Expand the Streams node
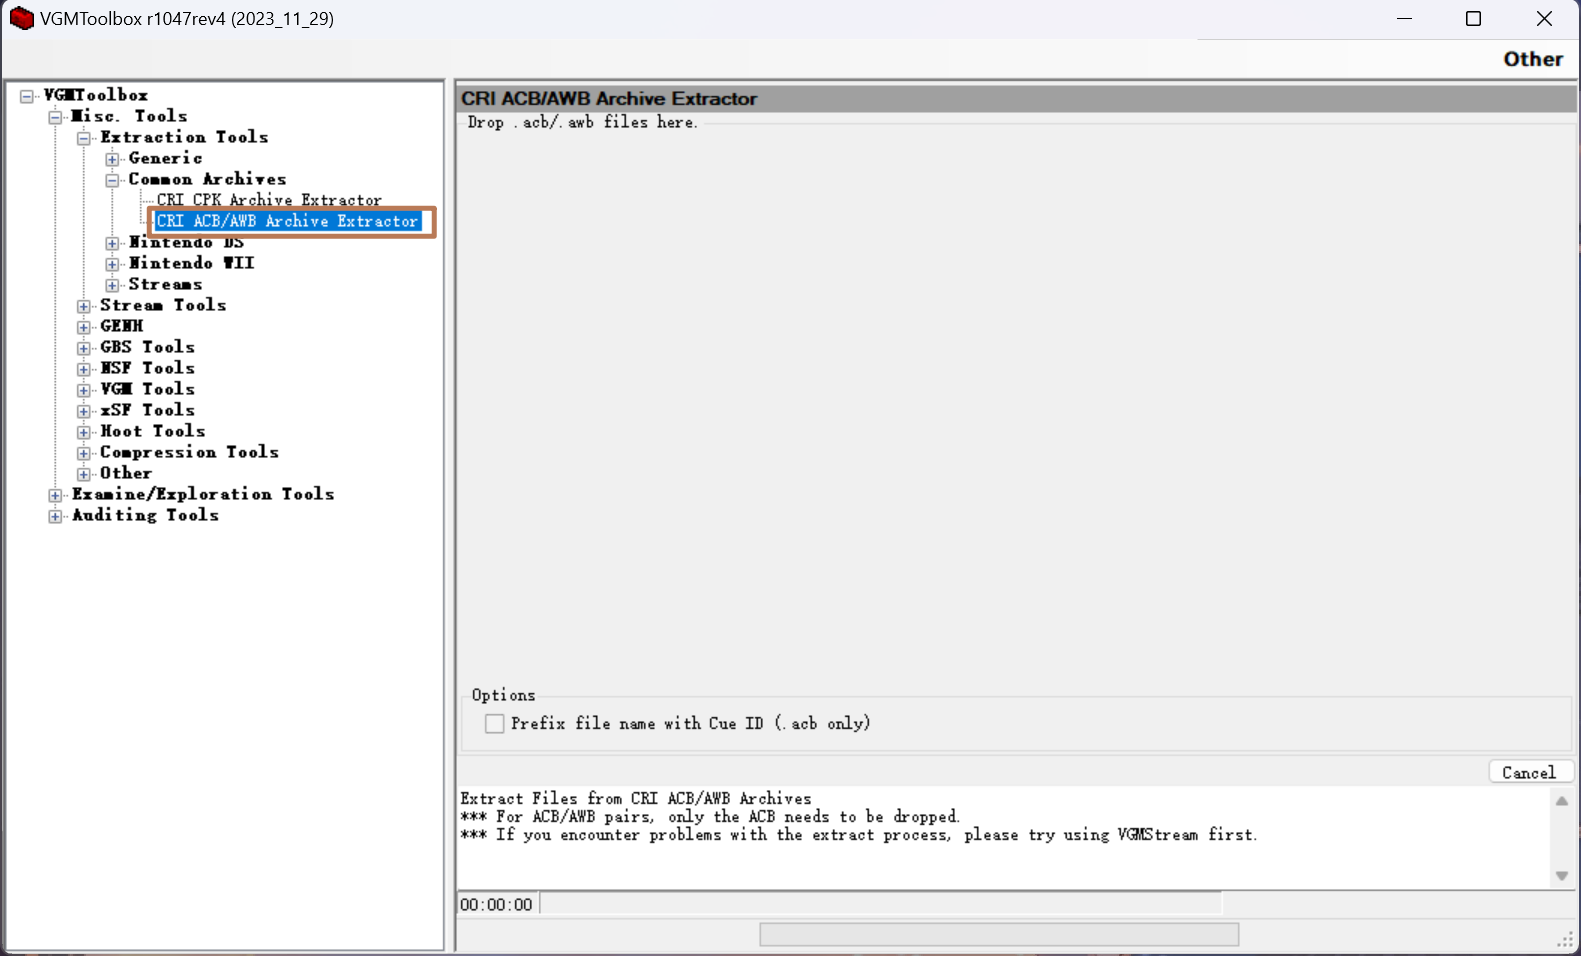The width and height of the screenshot is (1581, 956). coord(113,285)
